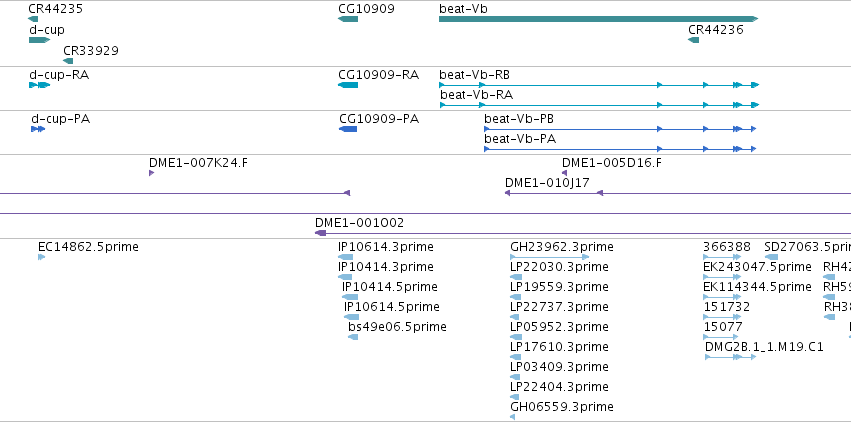Select EST bs49e06.5prime

pos(353,337)
